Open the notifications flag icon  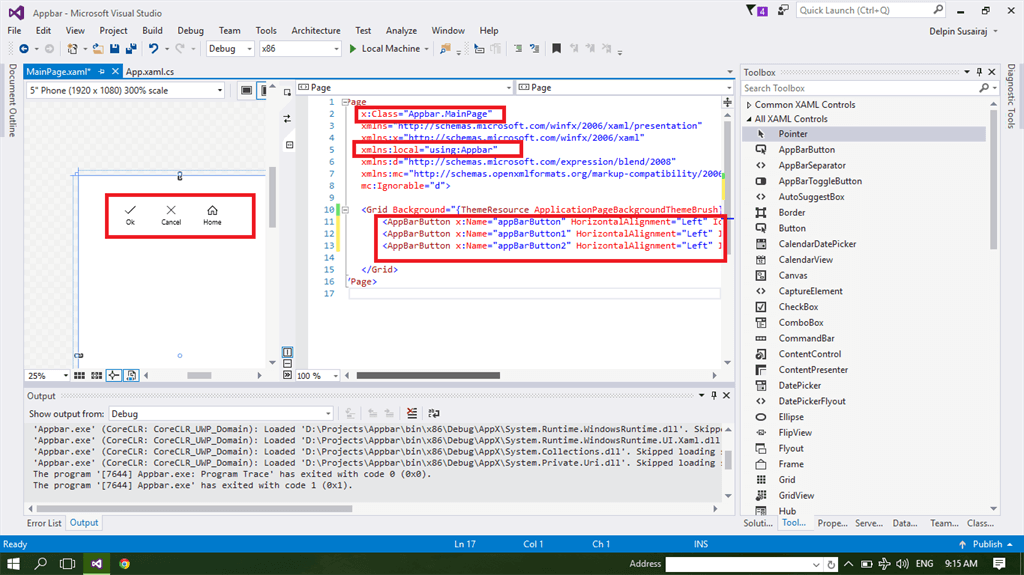751,10
